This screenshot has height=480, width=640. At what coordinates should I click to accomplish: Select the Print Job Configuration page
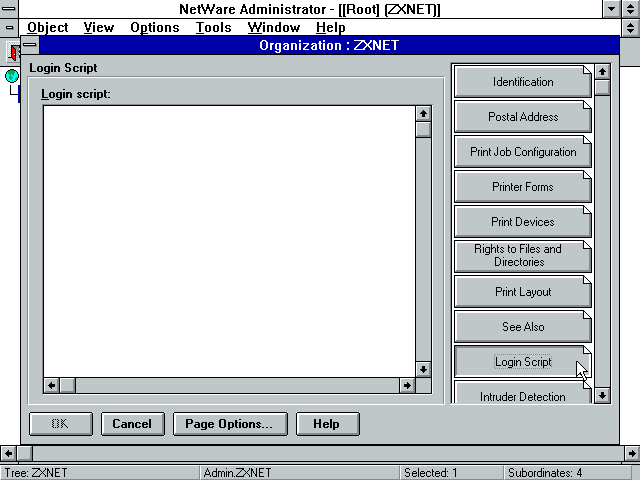(522, 152)
